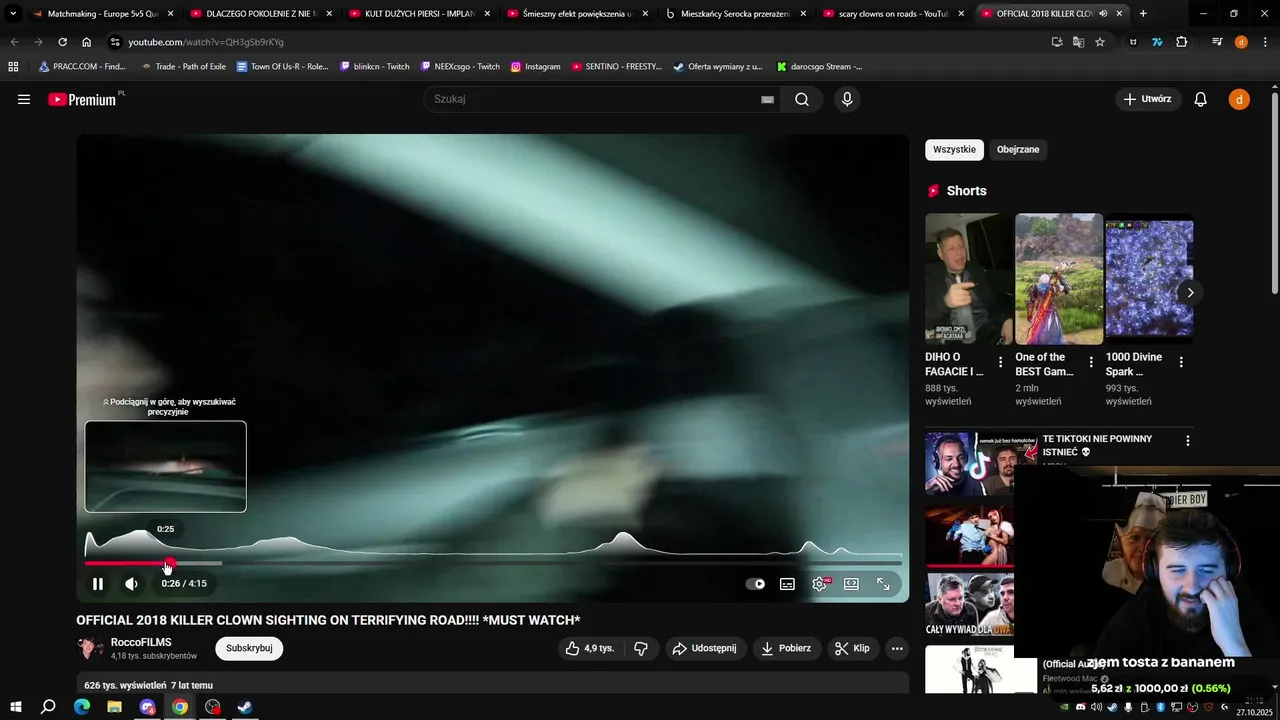Open the 7TV extension icon
This screenshot has width=1280, height=720.
click(1157, 42)
